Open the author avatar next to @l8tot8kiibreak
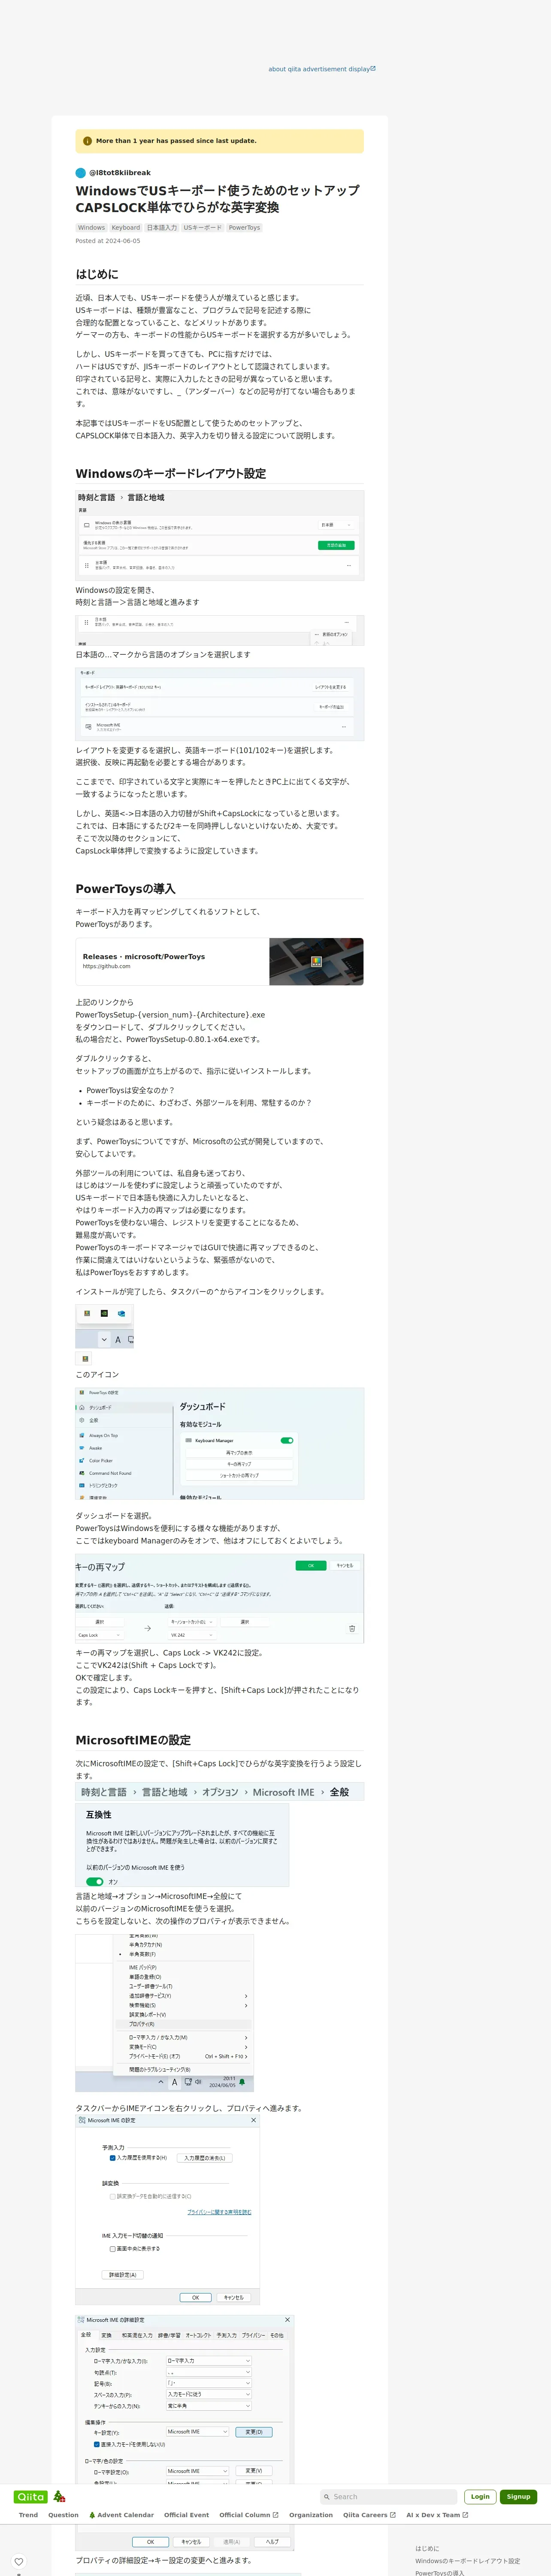This screenshot has height=2576, width=551. click(81, 173)
